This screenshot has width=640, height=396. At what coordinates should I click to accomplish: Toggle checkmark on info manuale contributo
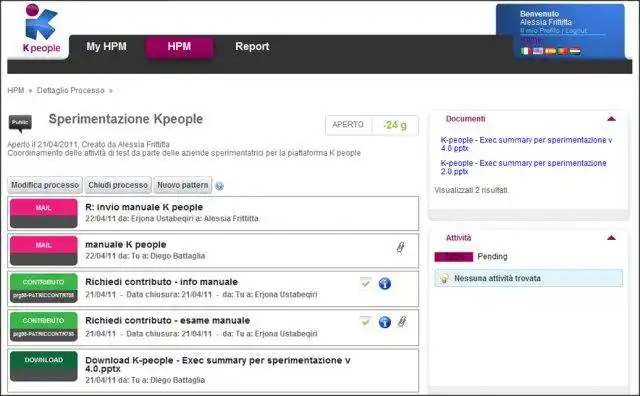point(365,283)
